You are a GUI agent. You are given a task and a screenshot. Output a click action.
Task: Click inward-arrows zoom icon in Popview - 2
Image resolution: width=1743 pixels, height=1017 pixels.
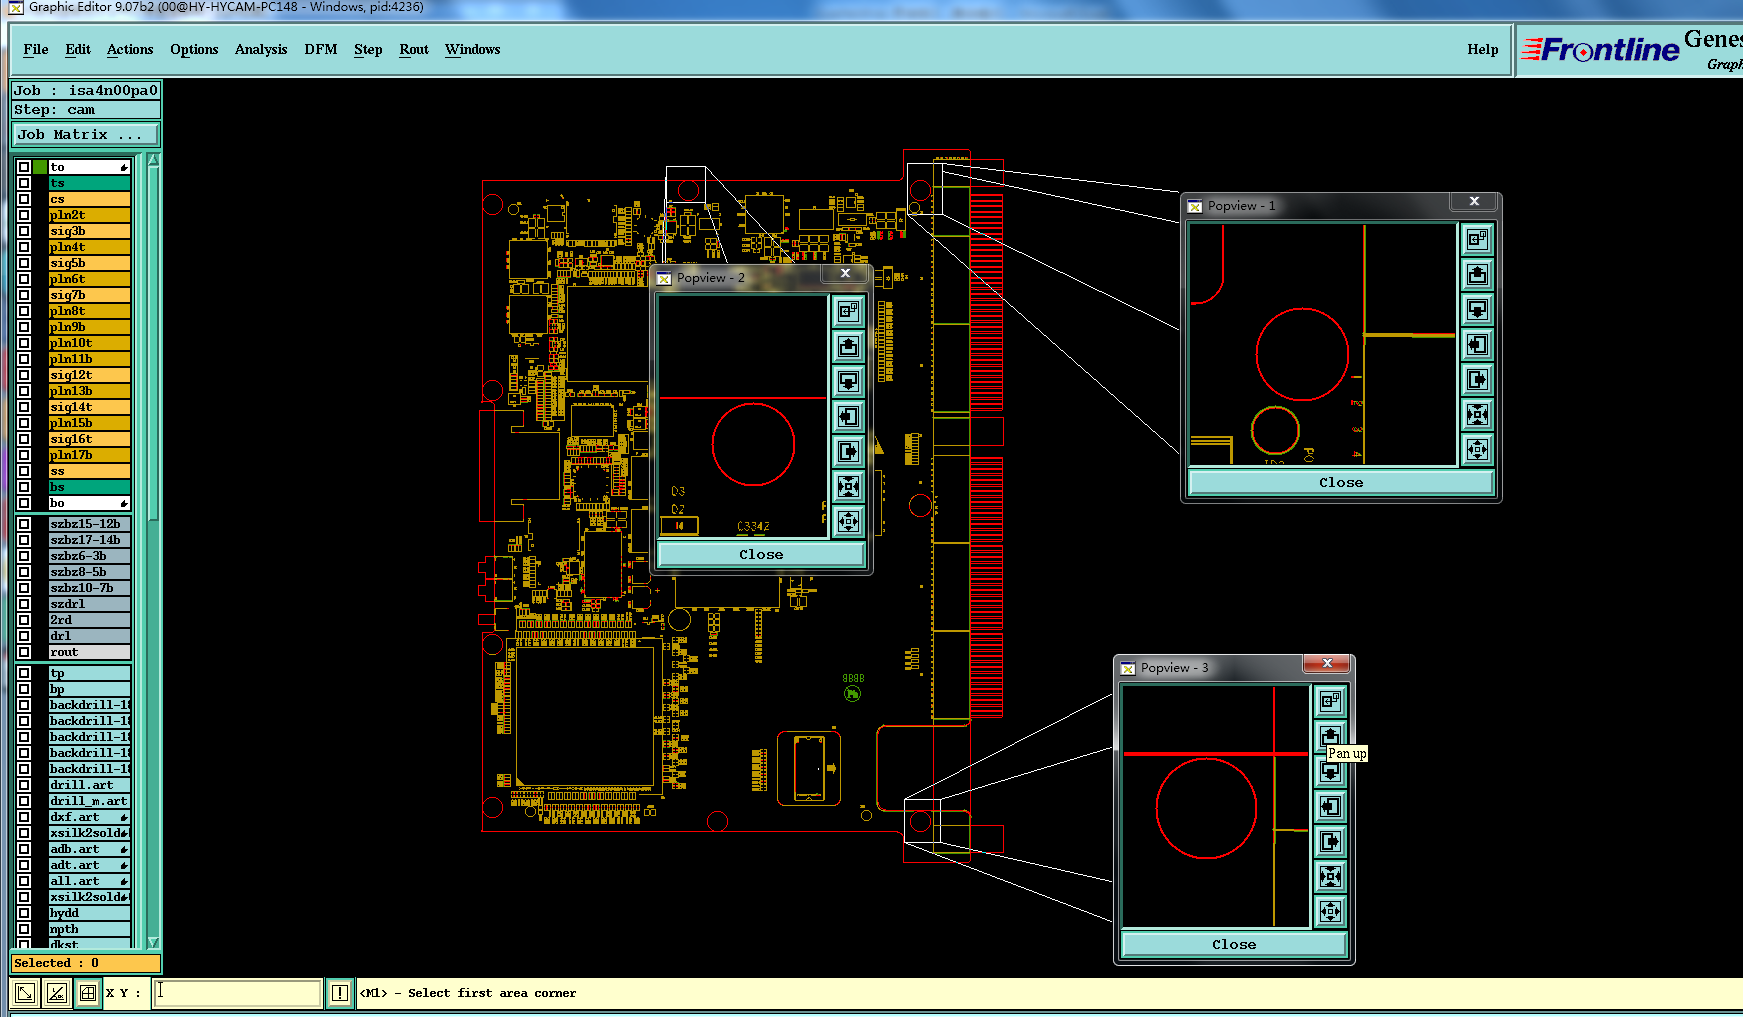pyautogui.click(x=848, y=486)
